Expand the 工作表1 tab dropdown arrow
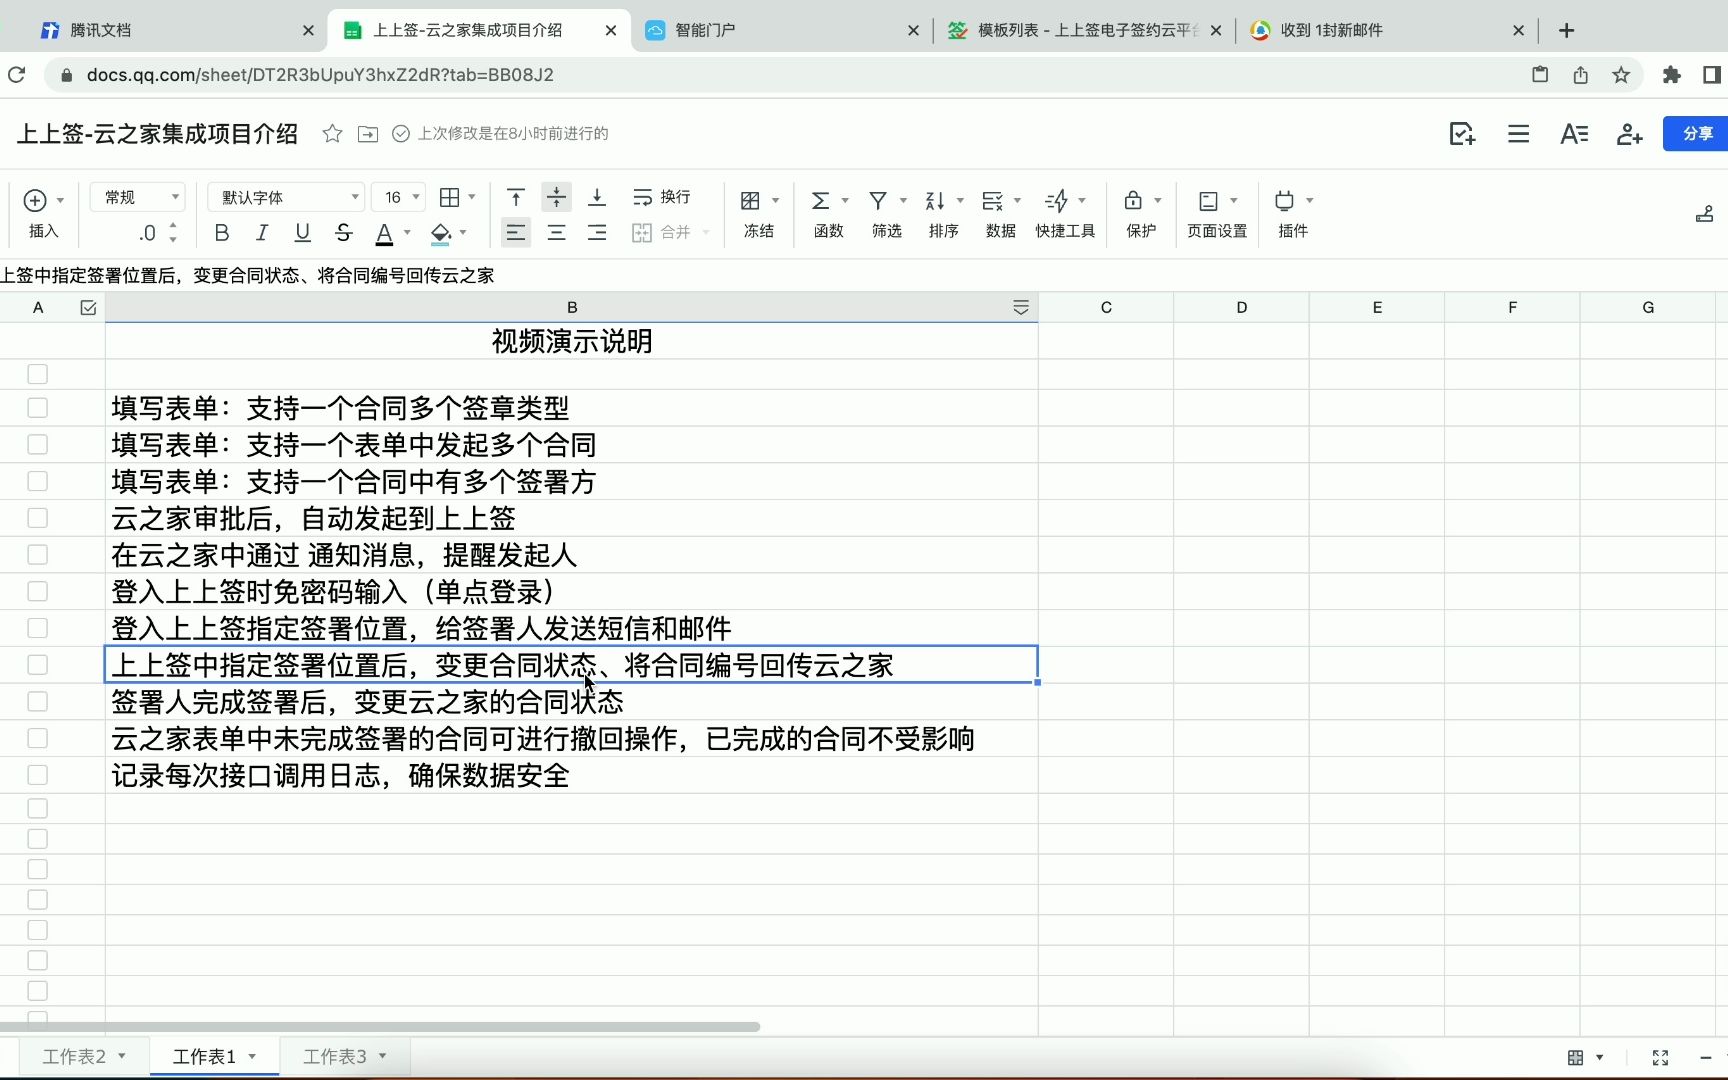The width and height of the screenshot is (1728, 1080). tap(252, 1056)
